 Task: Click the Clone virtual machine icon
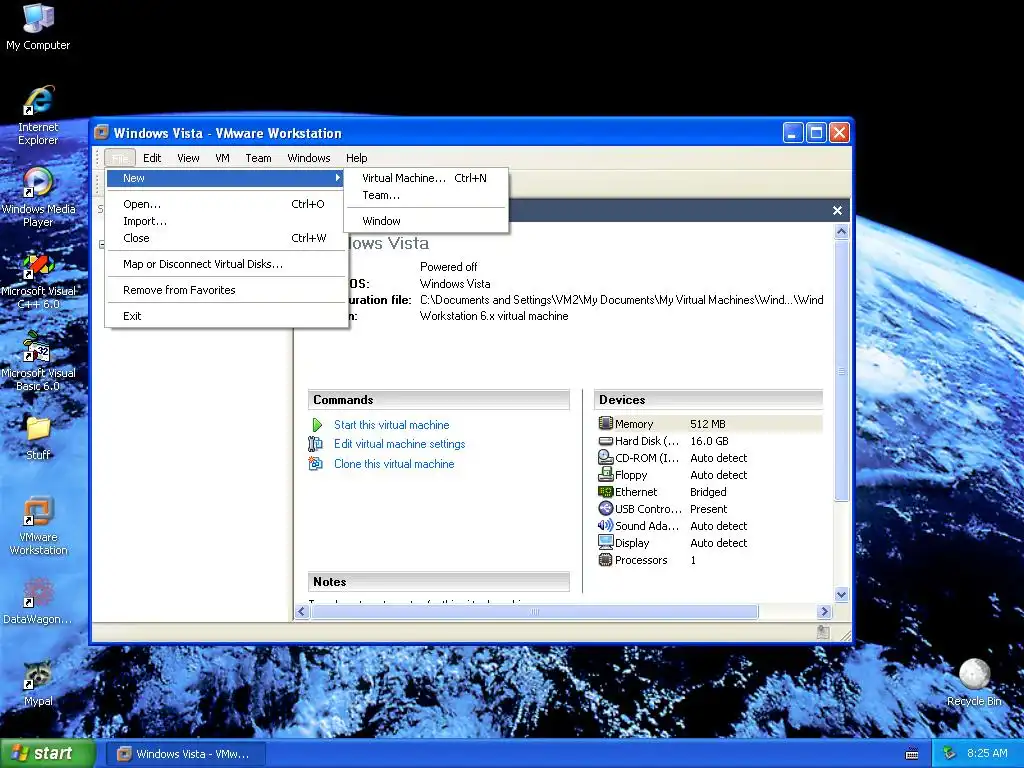[315, 464]
